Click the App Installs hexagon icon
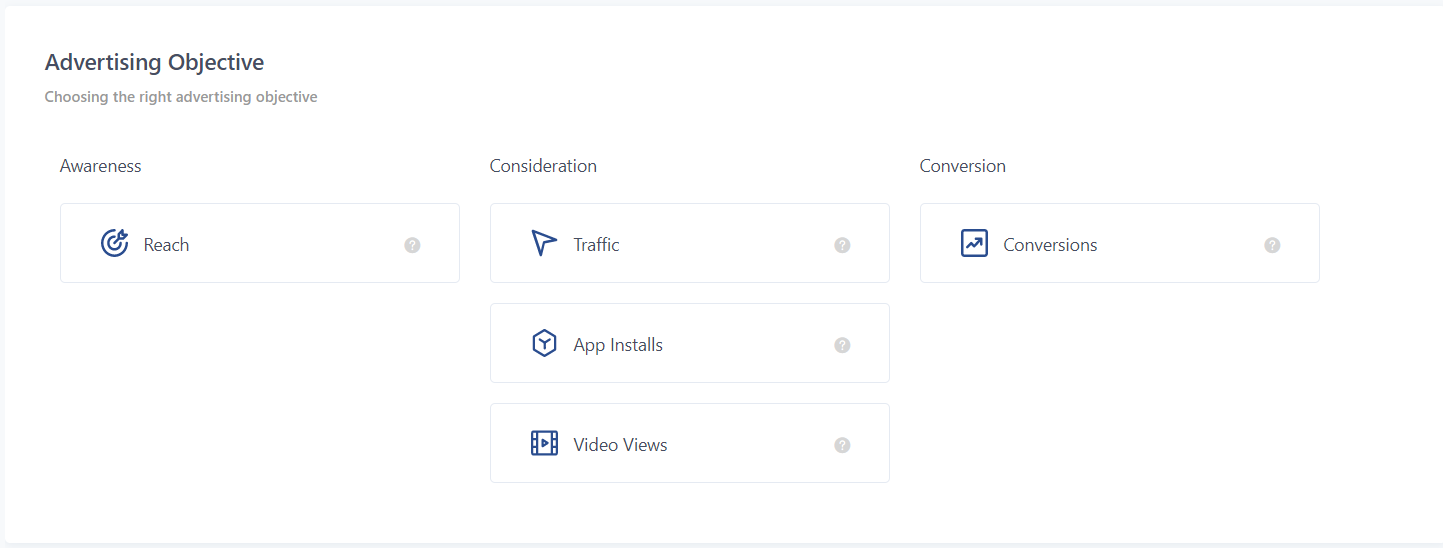This screenshot has width=1443, height=548. [544, 344]
